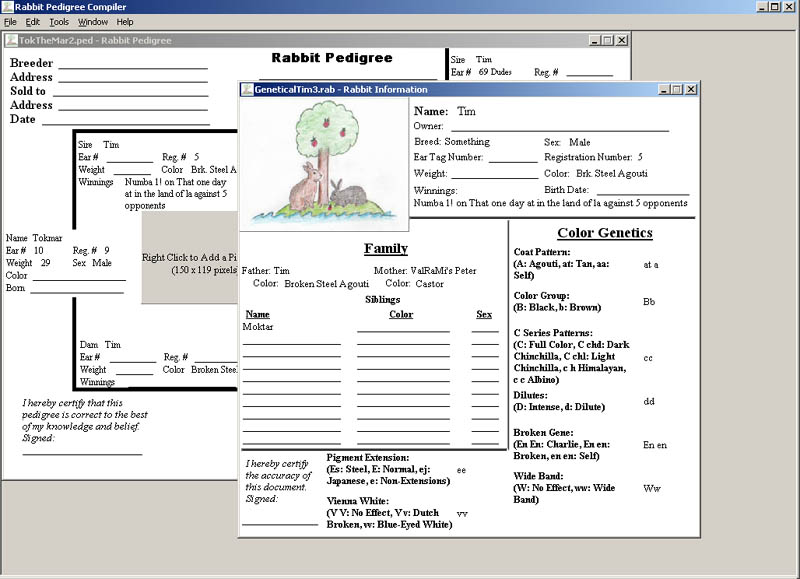Select the rabbit drawing picture
Viewport: 800px width, 579px height.
324,165
